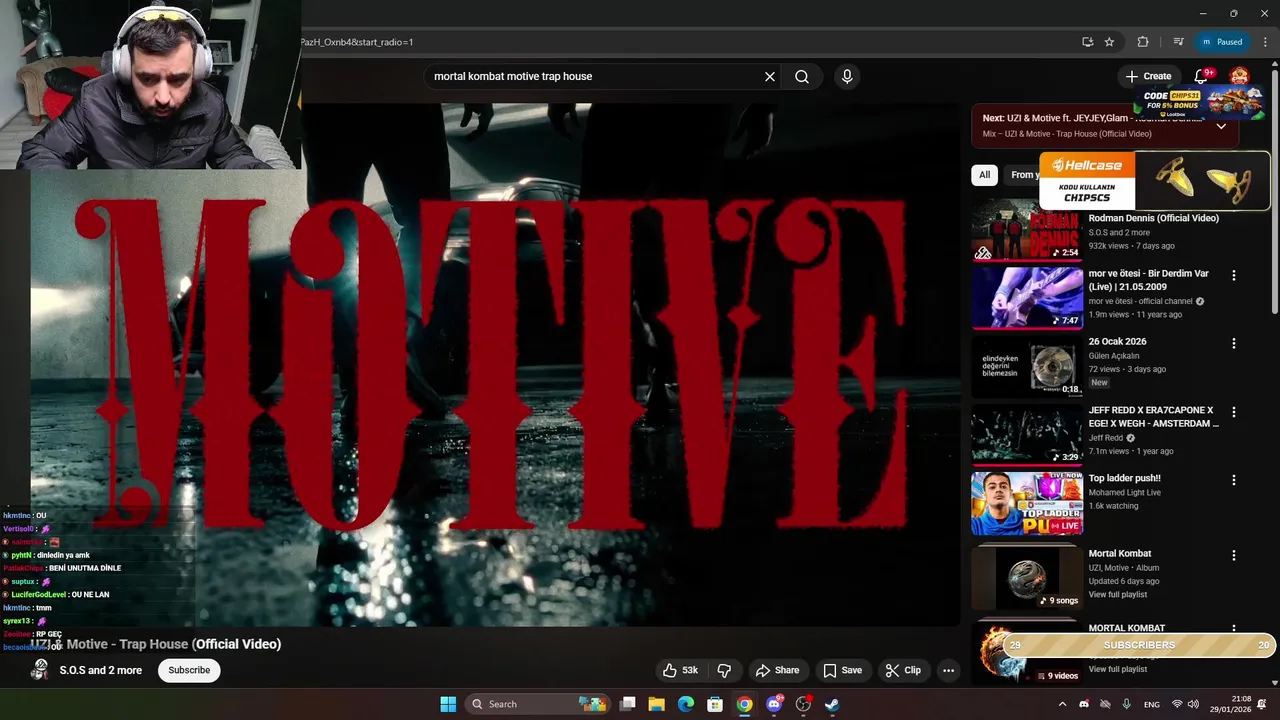Open Chrome extensions puzzle icon
The height and width of the screenshot is (720, 1280).
[1143, 42]
